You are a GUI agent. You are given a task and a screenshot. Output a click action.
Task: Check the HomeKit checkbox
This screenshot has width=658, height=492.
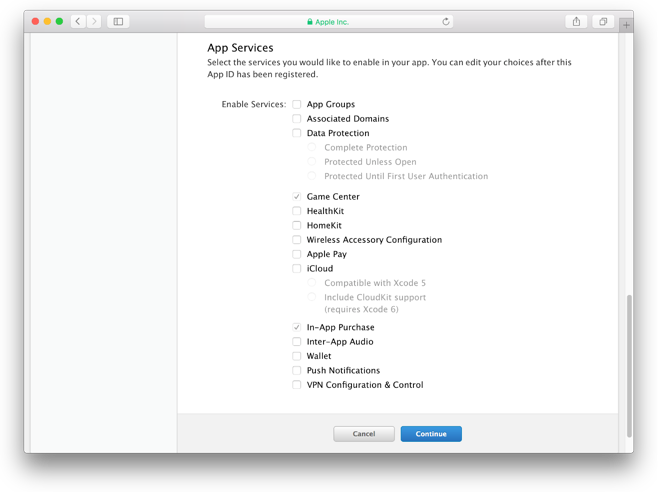tap(297, 225)
